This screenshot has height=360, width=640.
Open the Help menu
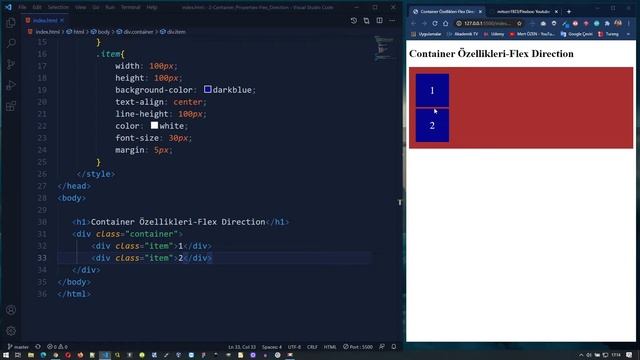tap(152, 7)
